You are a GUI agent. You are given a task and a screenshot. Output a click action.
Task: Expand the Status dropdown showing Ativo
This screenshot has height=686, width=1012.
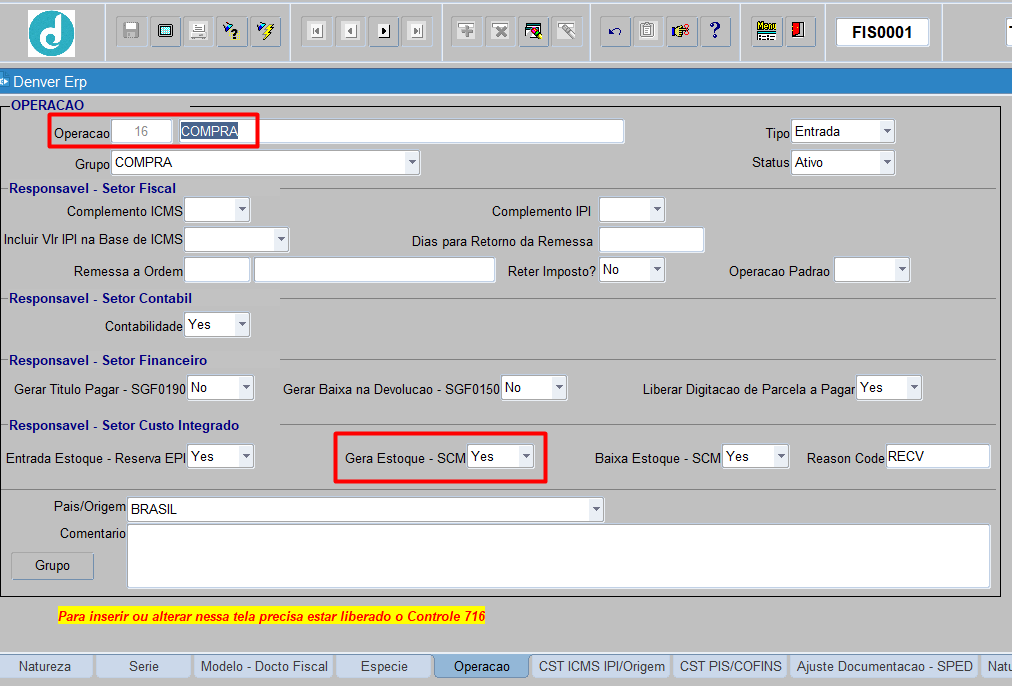pyautogui.click(x=843, y=163)
